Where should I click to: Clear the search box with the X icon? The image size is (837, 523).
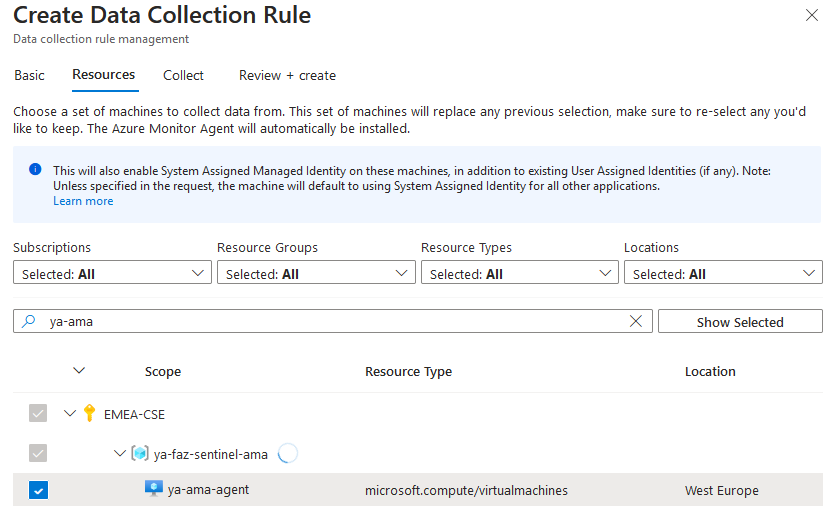[636, 322]
